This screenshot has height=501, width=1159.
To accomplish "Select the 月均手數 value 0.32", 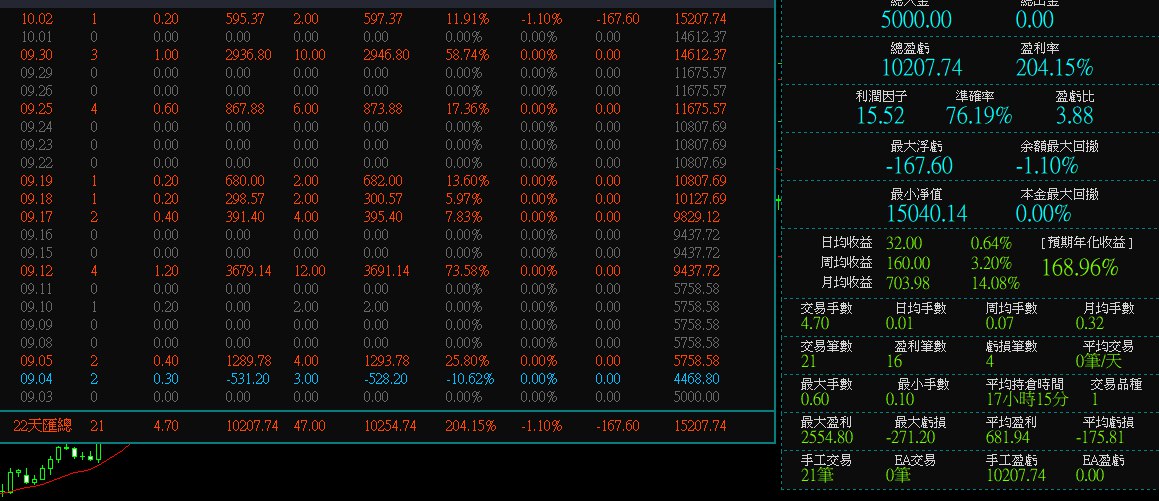I will 1090,323.
